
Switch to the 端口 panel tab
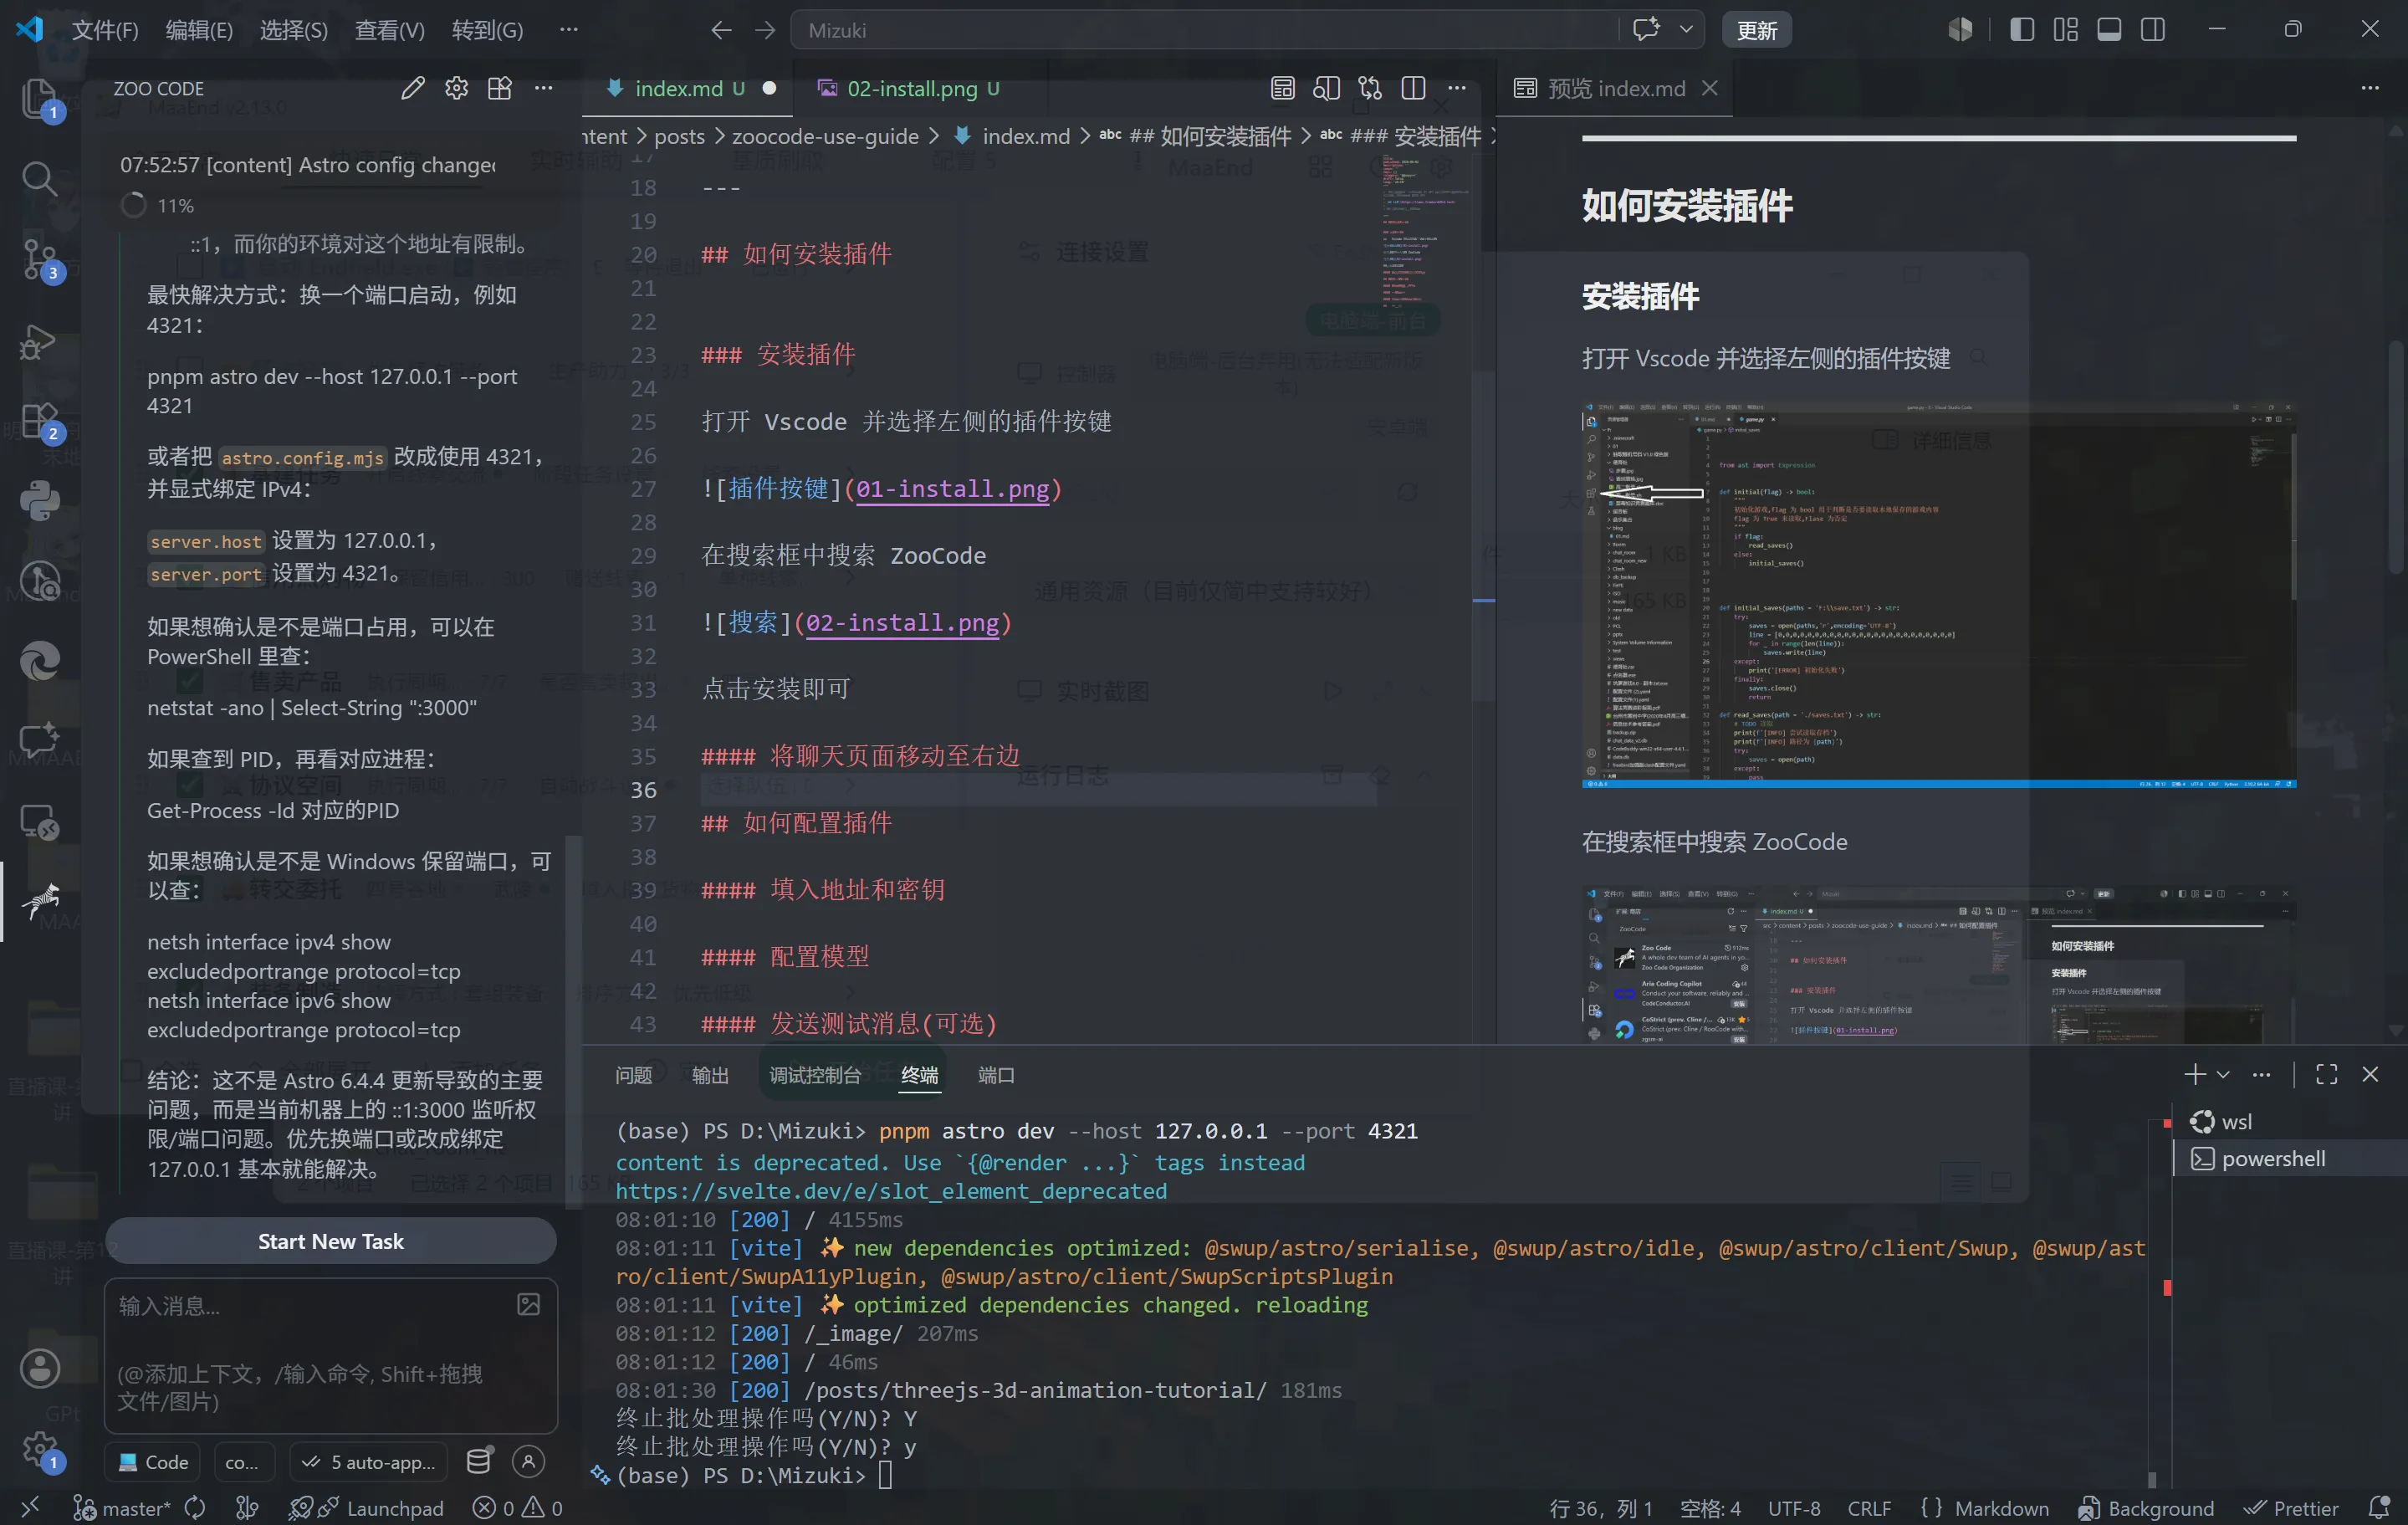[996, 1074]
